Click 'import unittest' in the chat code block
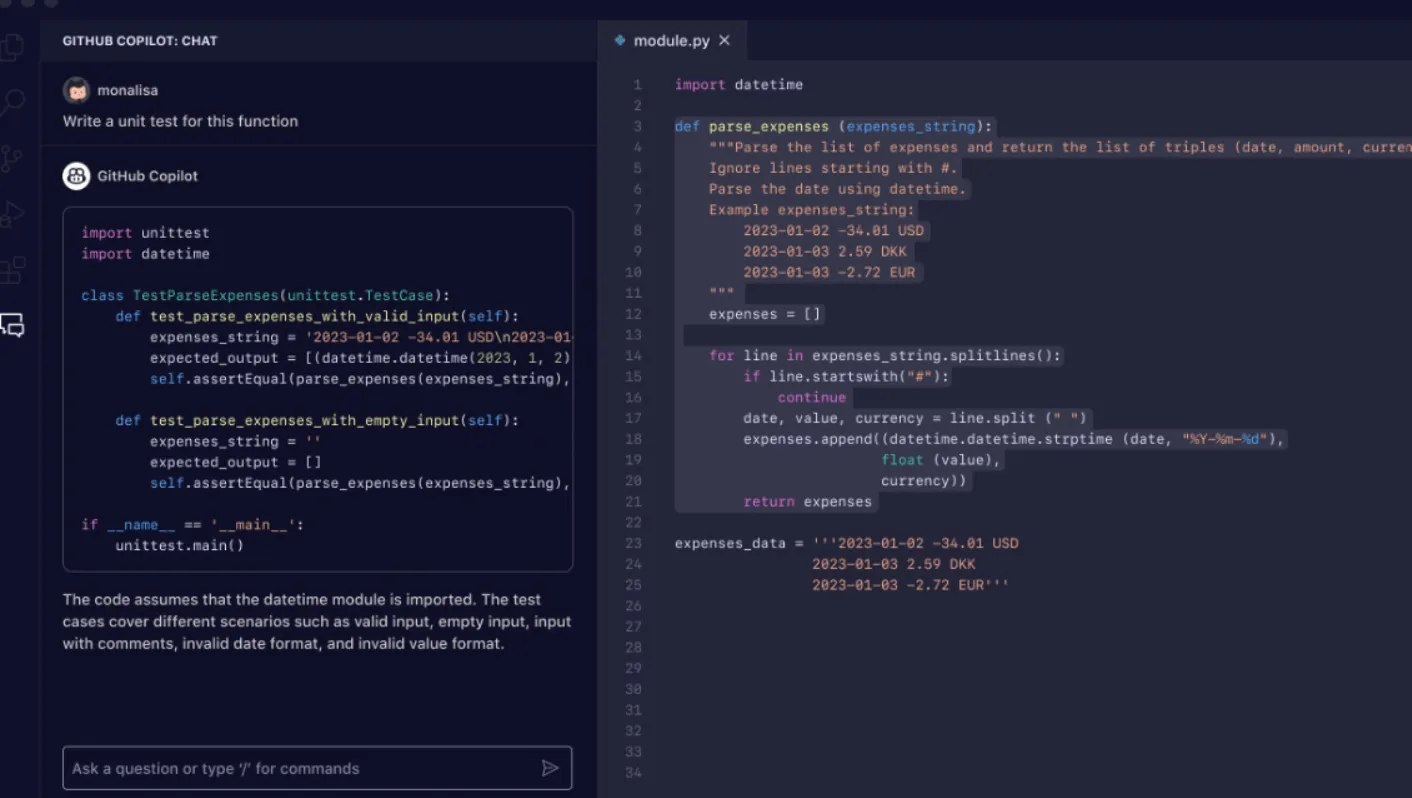 point(145,233)
